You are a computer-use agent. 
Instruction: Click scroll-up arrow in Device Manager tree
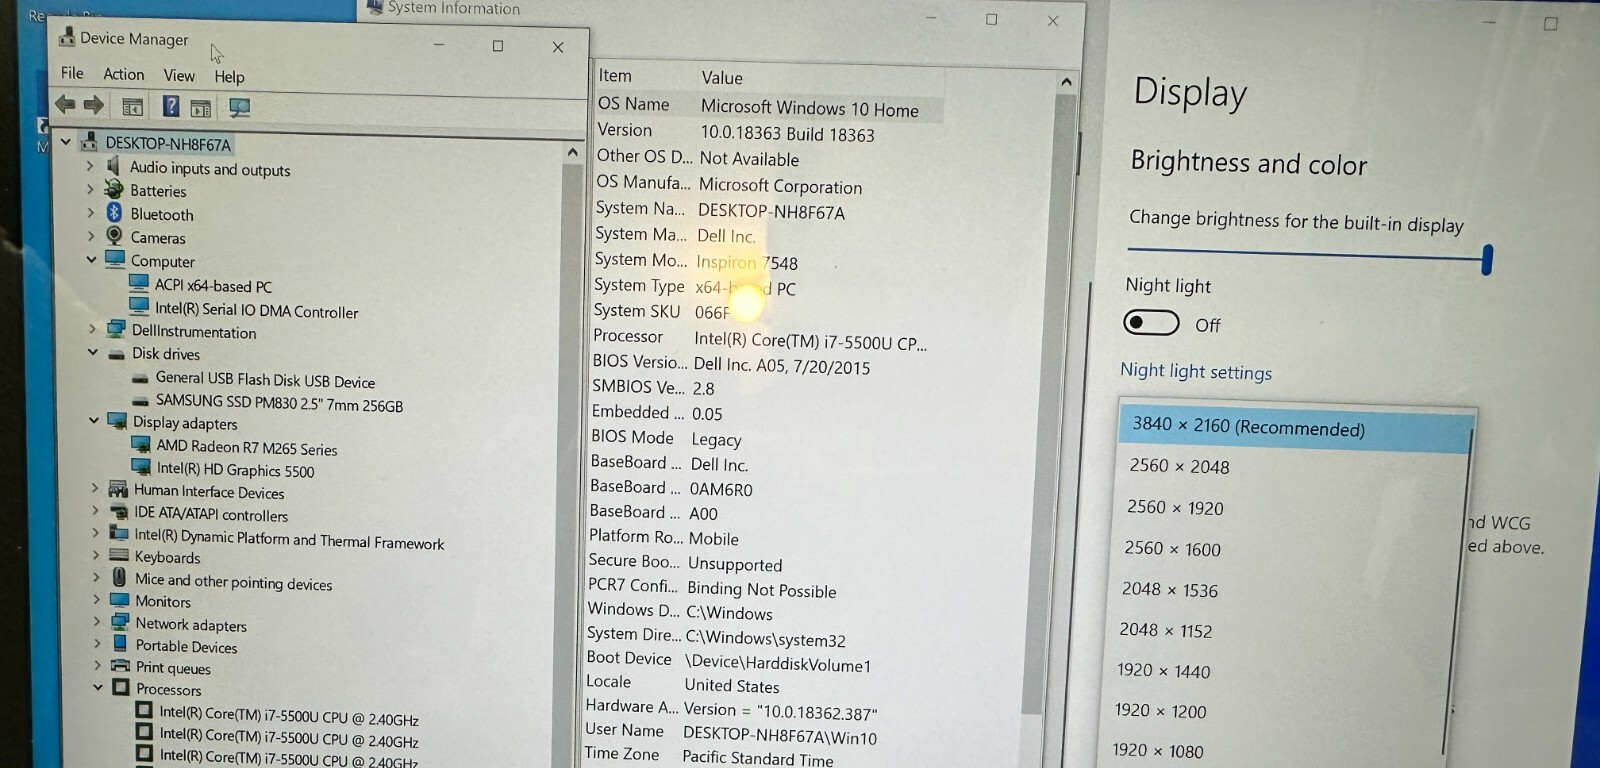tap(572, 153)
